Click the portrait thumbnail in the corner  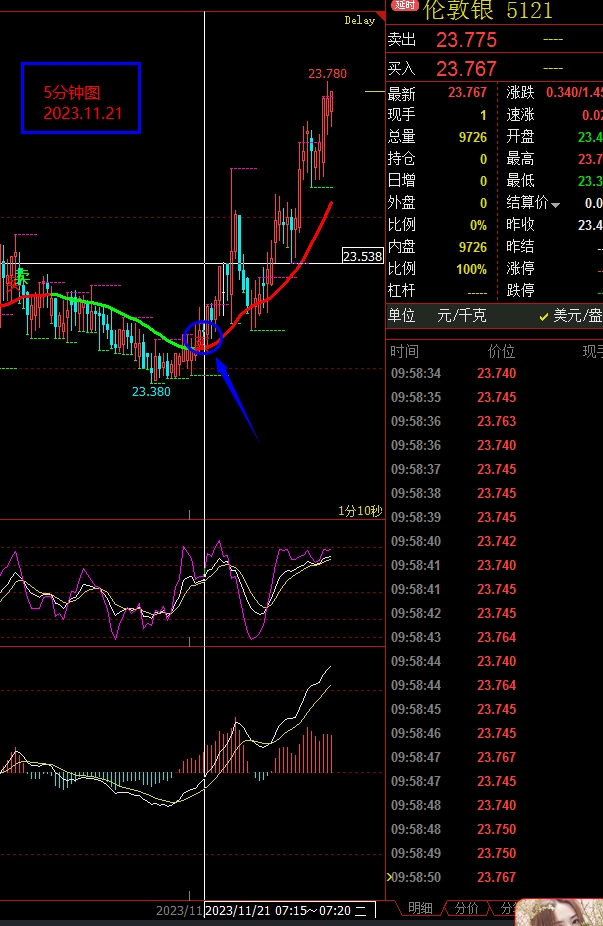pyautogui.click(x=559, y=912)
